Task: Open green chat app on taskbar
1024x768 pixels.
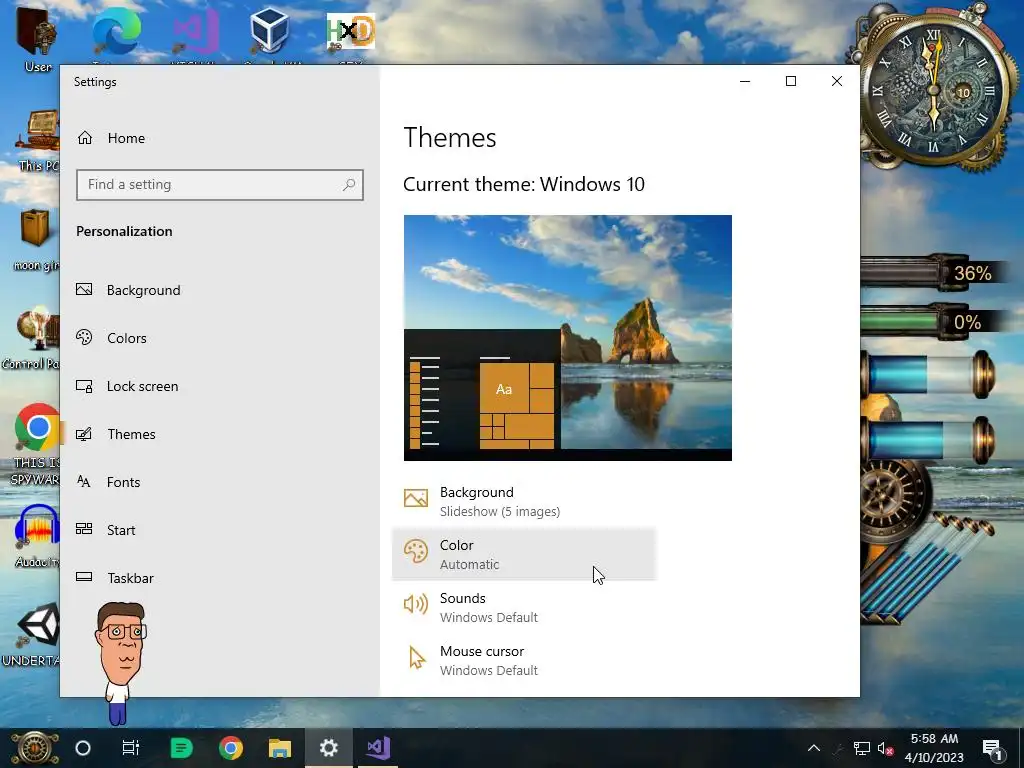Action: pos(182,748)
